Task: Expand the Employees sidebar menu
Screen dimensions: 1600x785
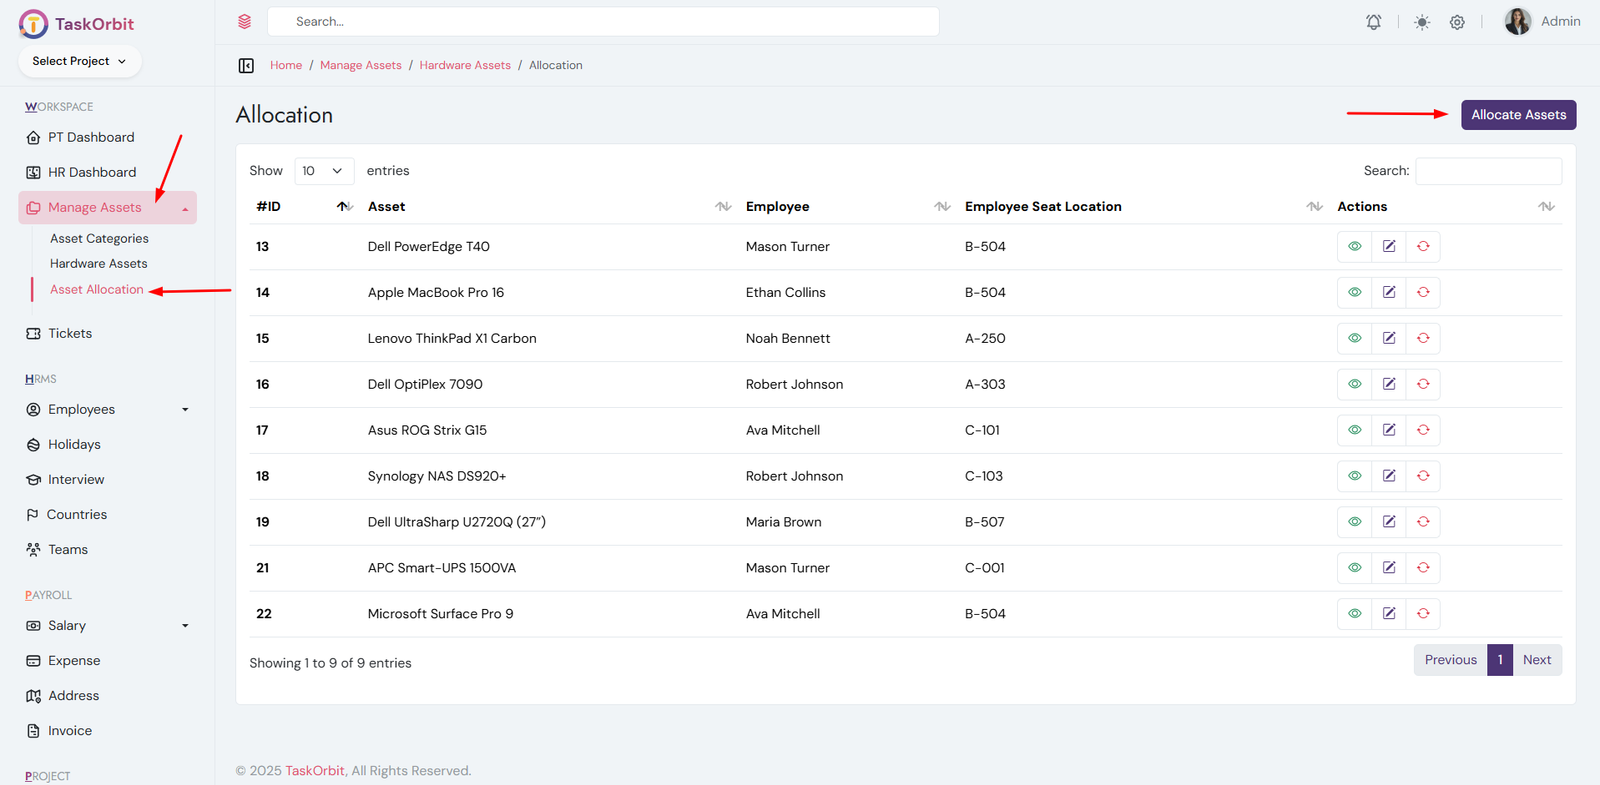Action: [x=107, y=410]
